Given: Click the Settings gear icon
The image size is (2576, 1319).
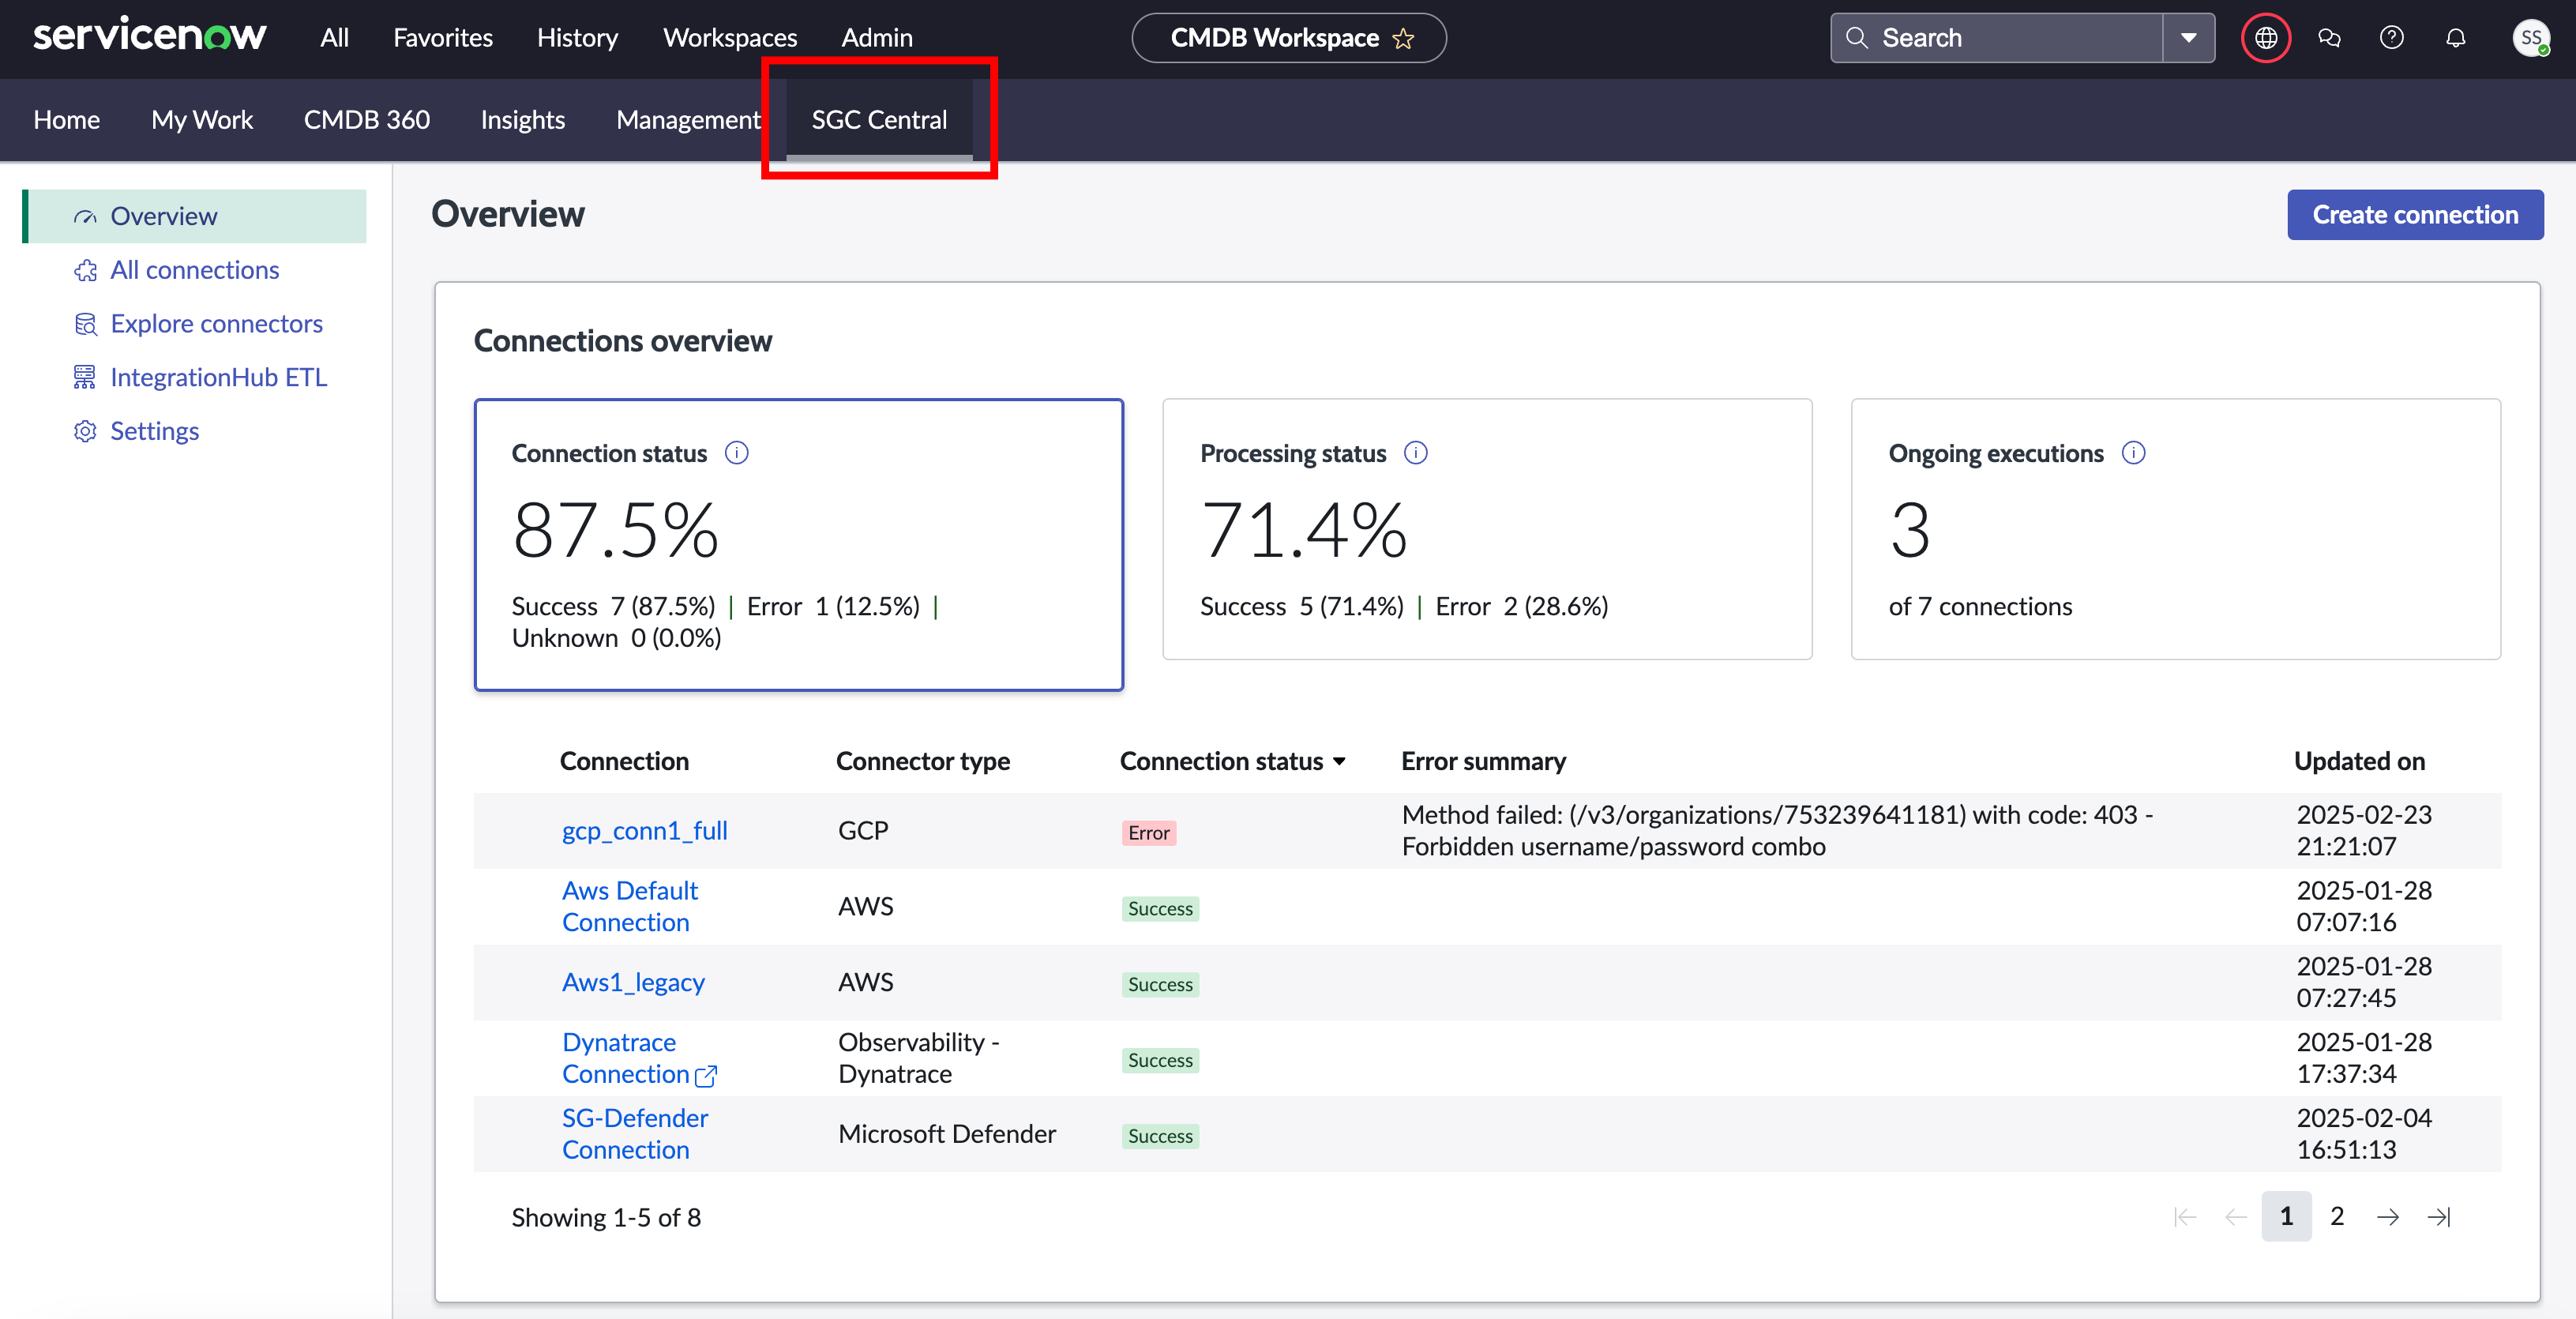Looking at the screenshot, I should click(x=85, y=431).
